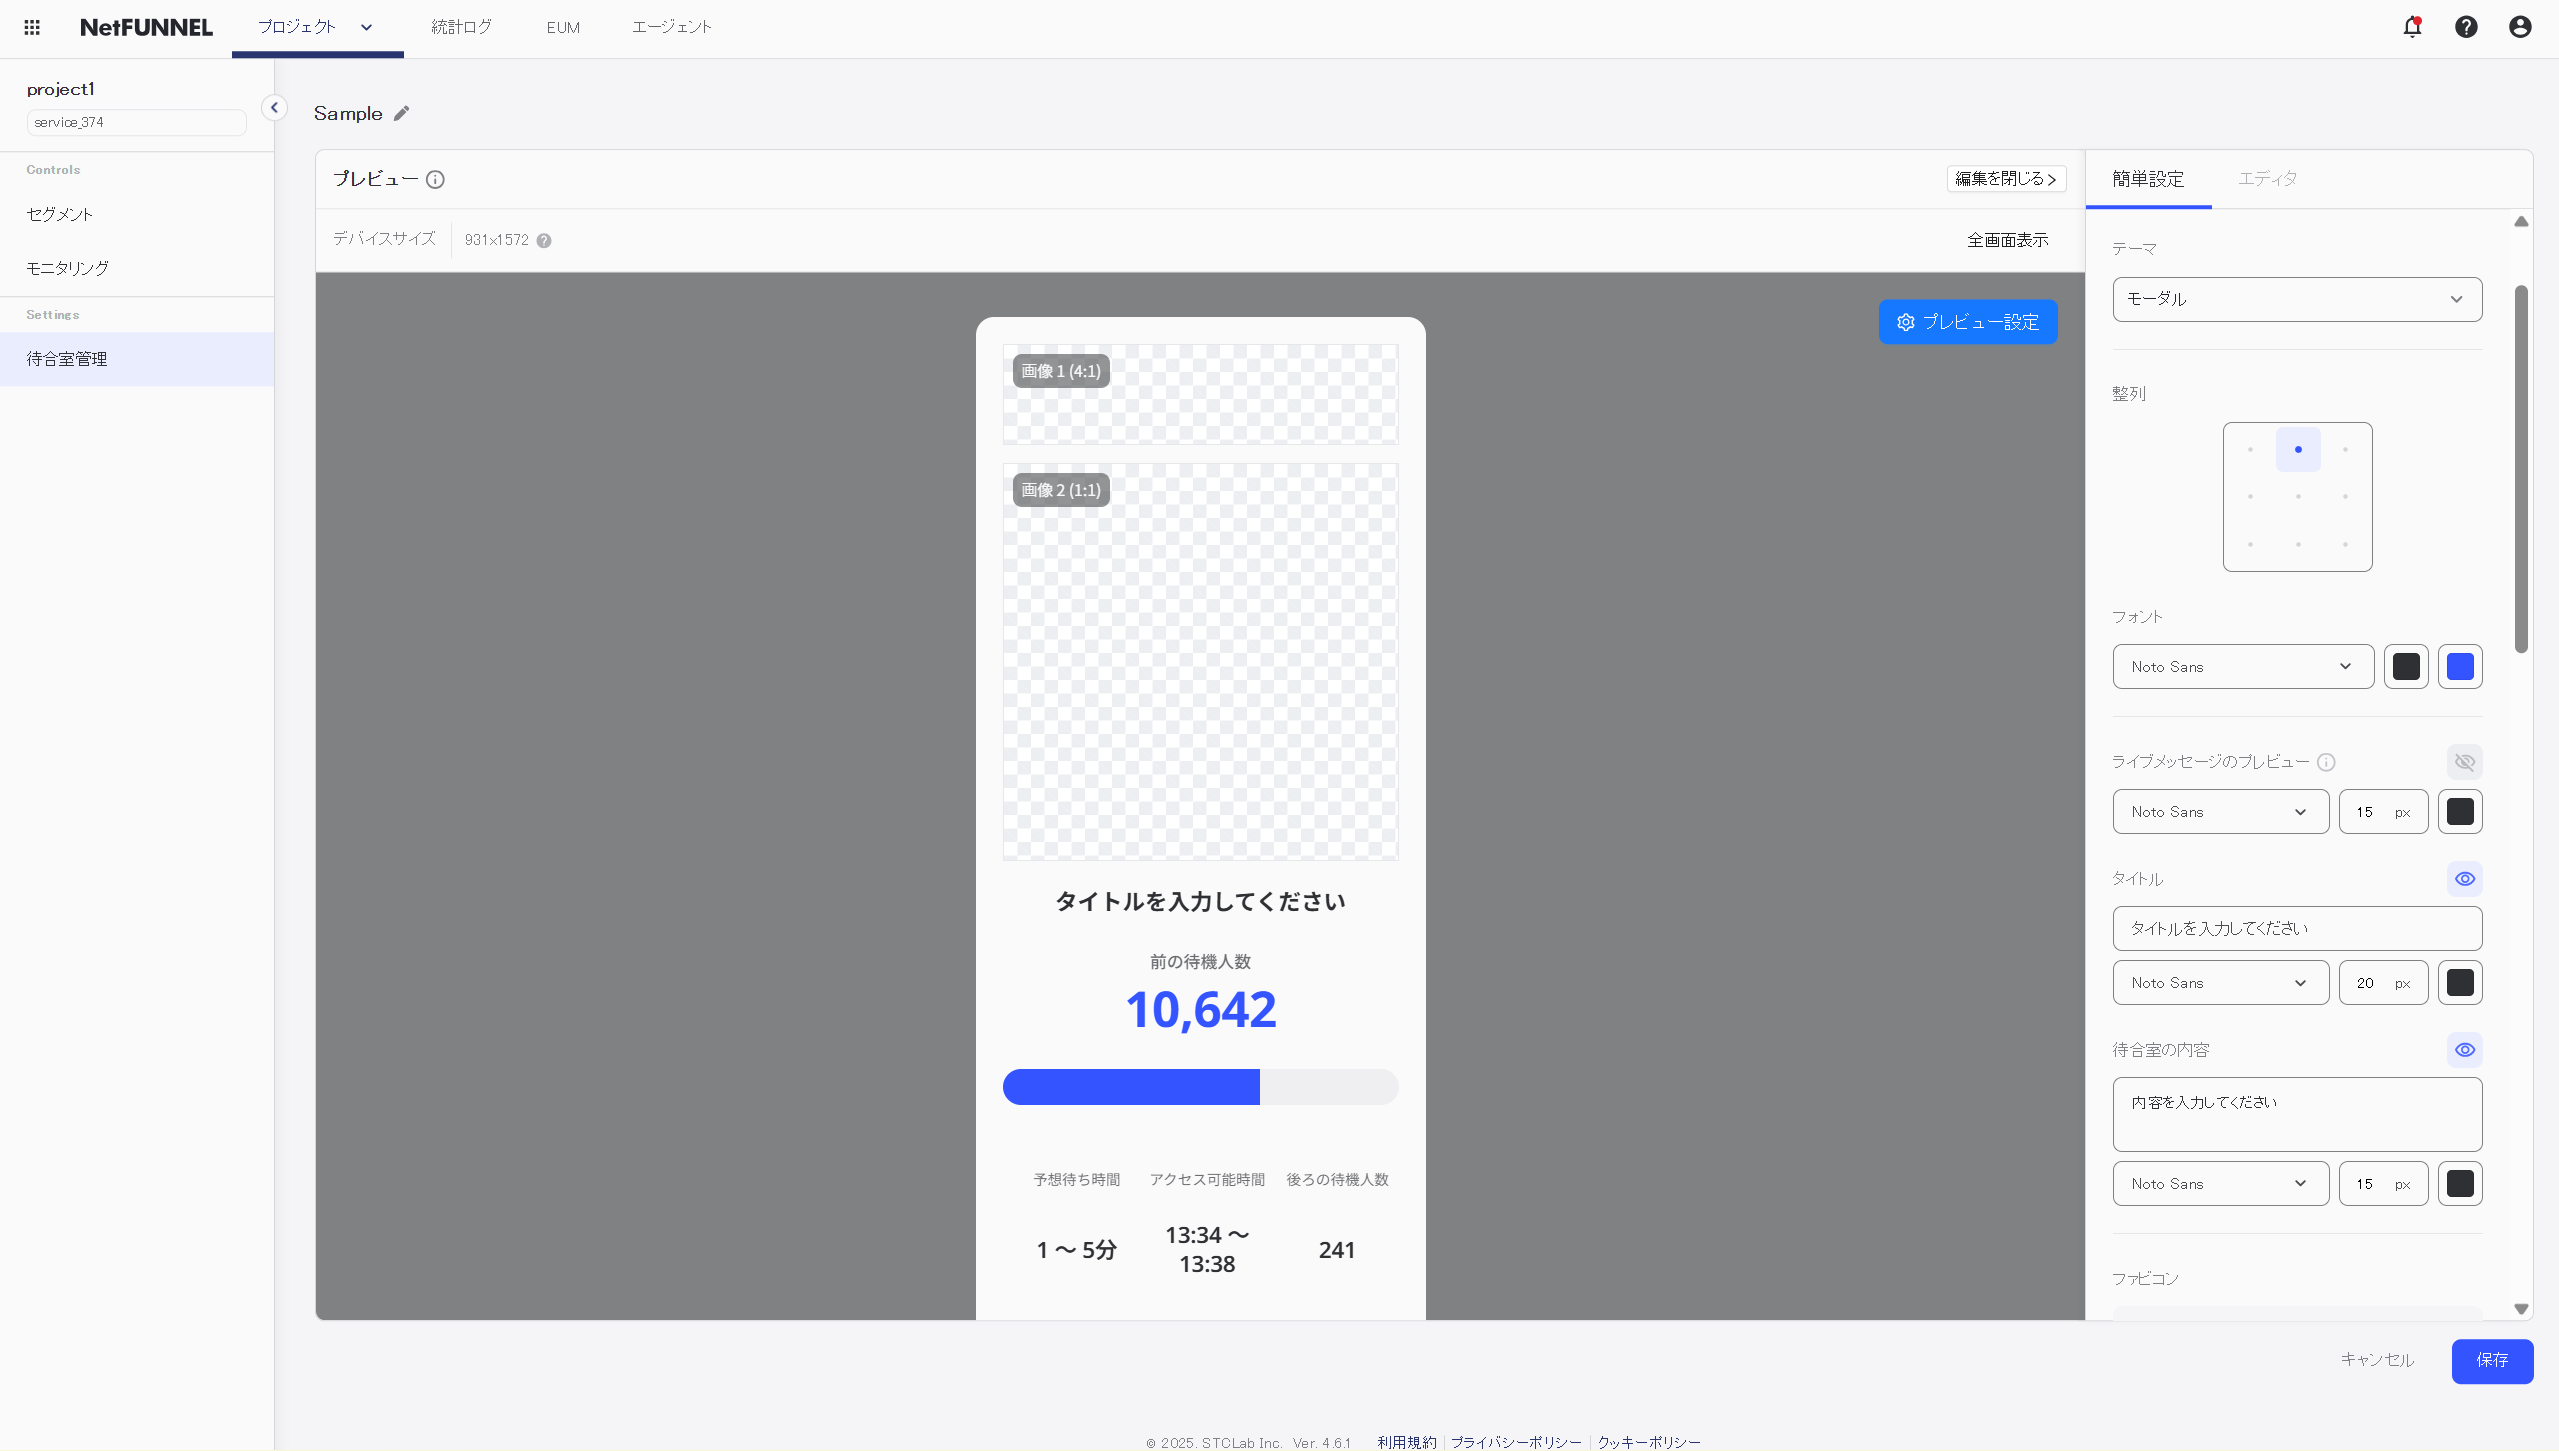Collapse the sidebar with the chevron button

[x=274, y=108]
